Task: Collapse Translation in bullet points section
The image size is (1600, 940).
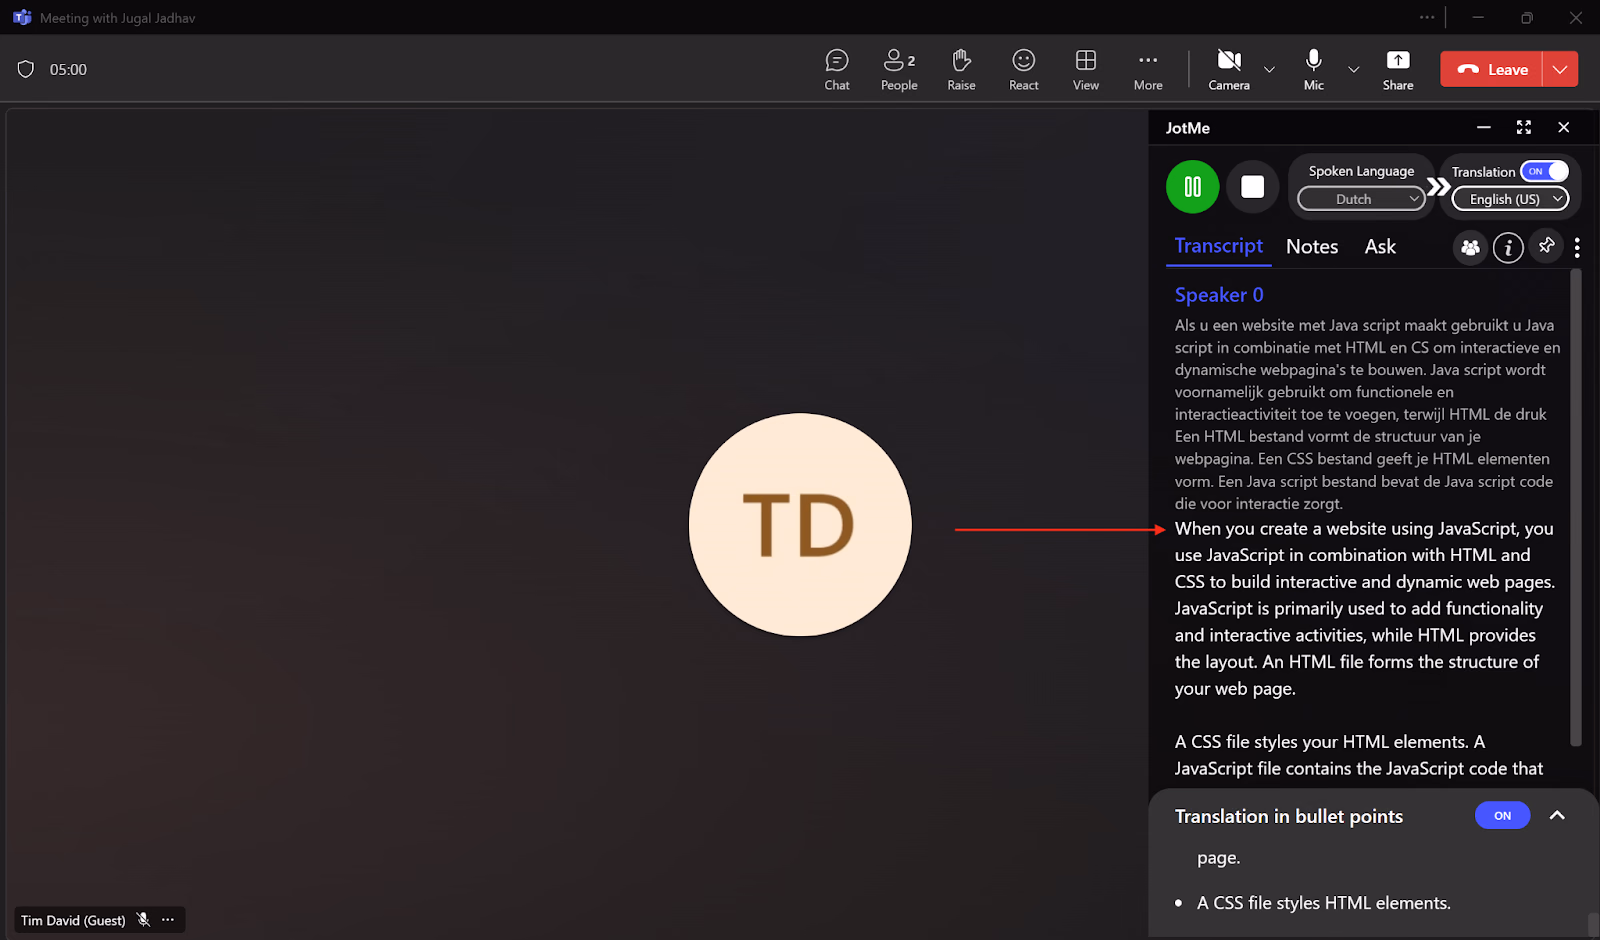Action: point(1557,815)
